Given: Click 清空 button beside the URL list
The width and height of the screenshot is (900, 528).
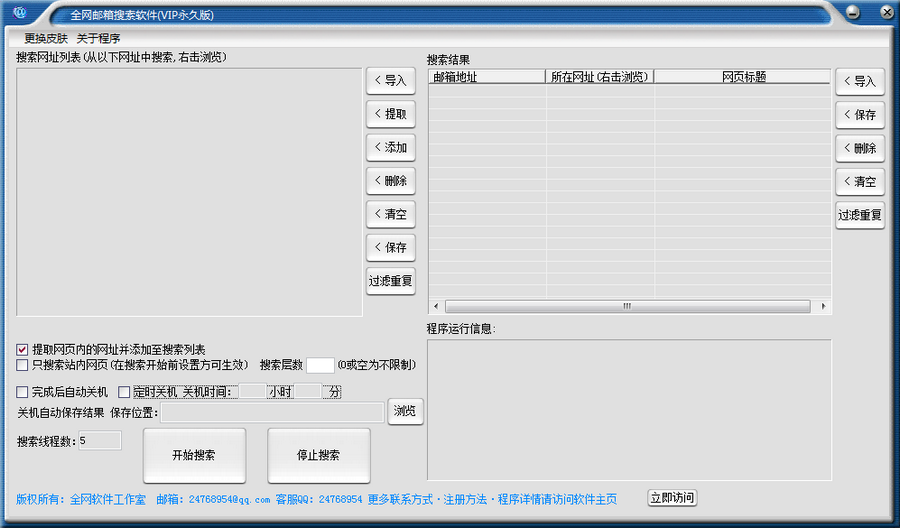Looking at the screenshot, I should coord(391,214).
